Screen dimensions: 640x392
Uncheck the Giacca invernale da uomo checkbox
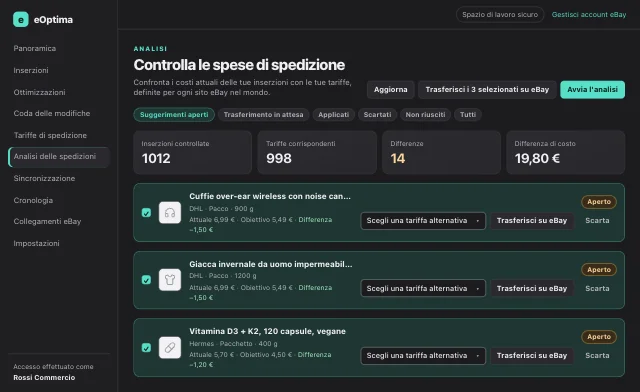[x=146, y=280]
